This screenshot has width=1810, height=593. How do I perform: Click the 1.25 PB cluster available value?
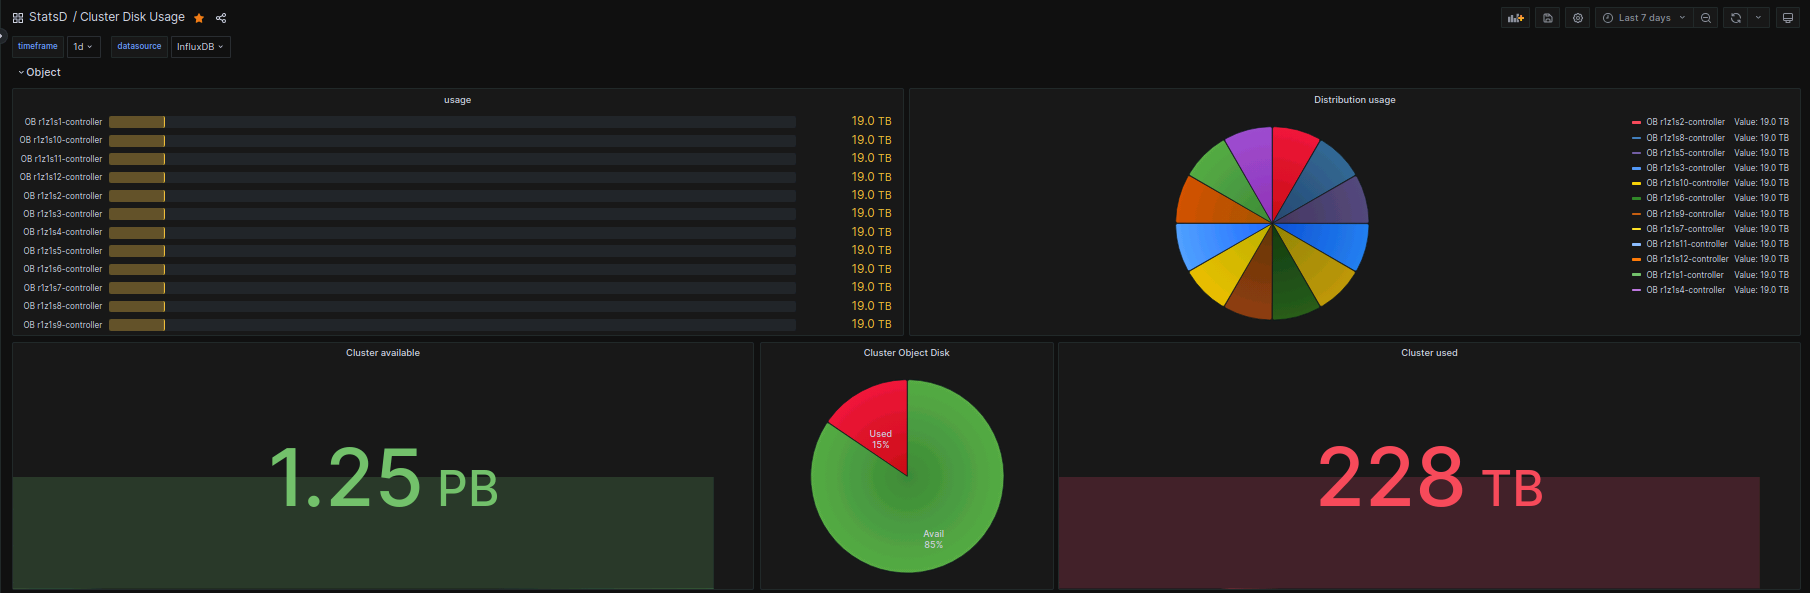[x=383, y=478]
